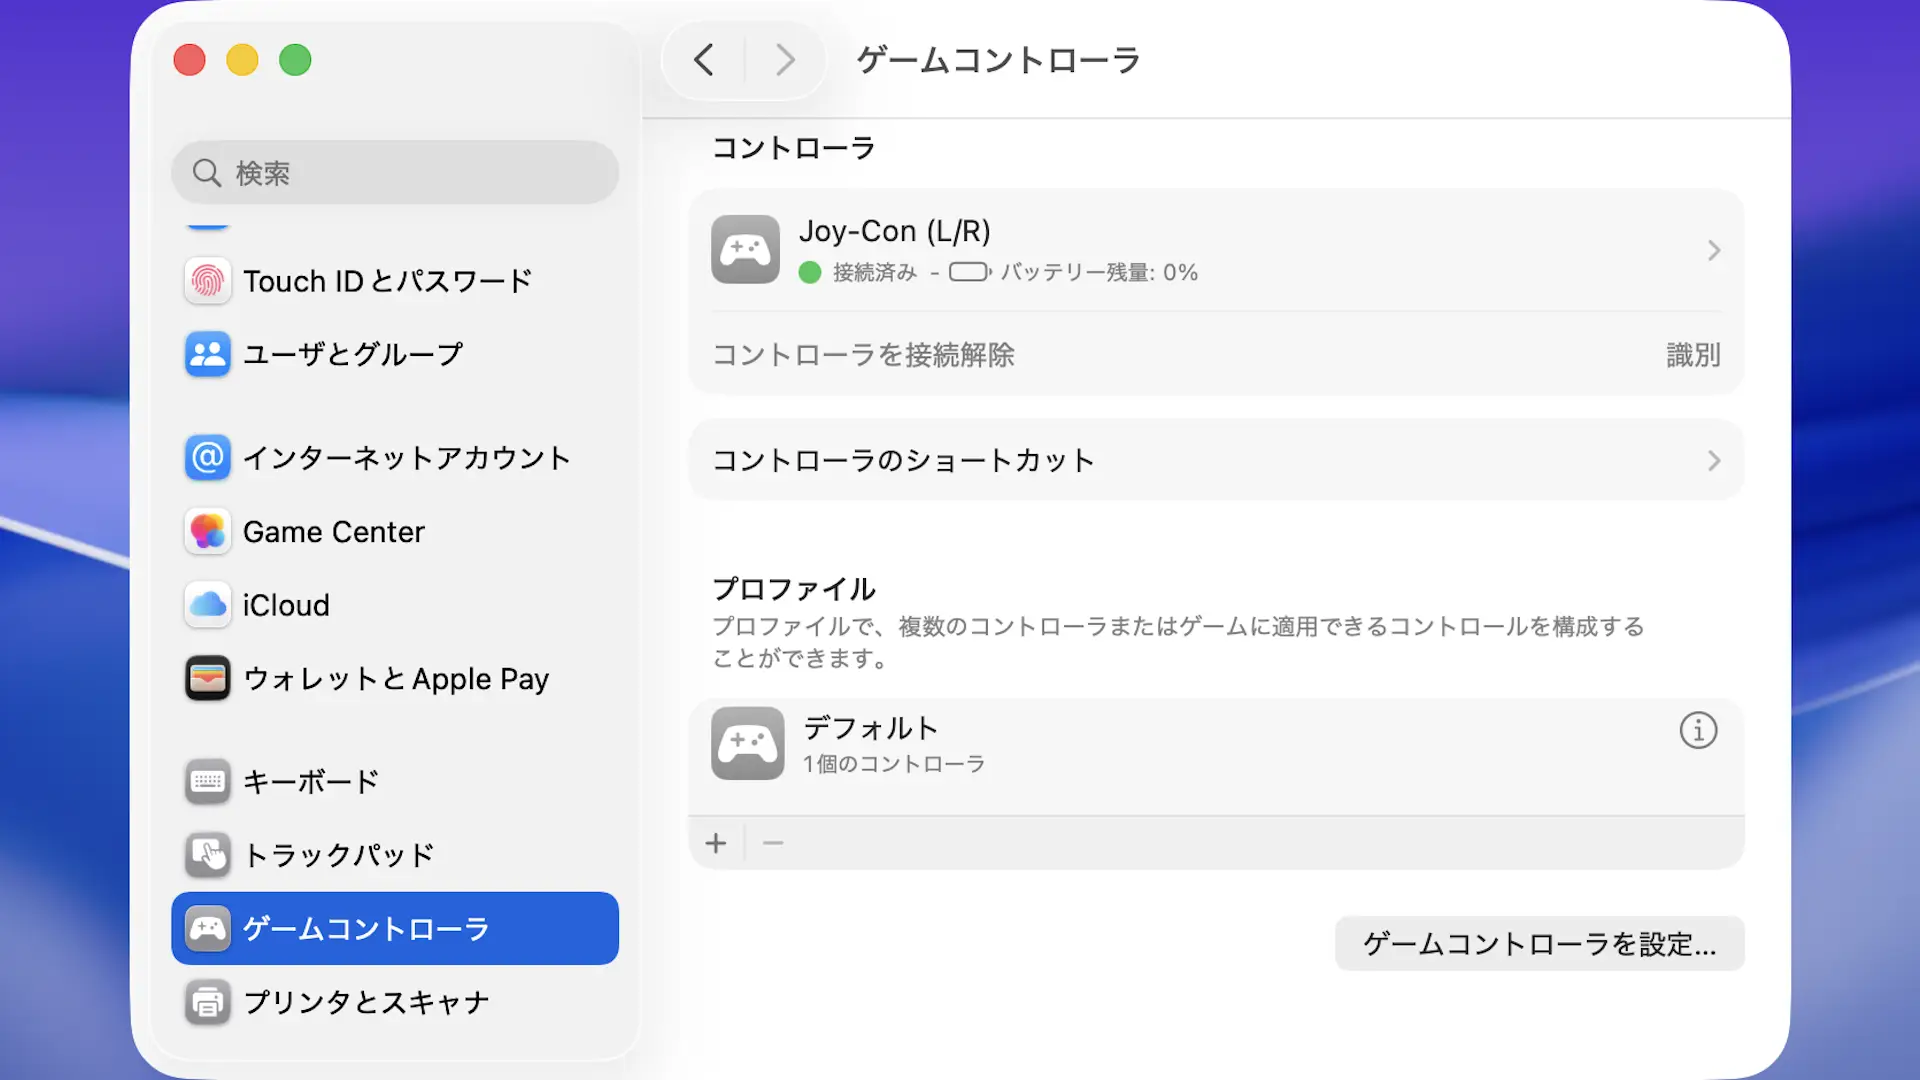This screenshot has height=1080, width=1920.
Task: Click the ウォレットとApple Pay wallet icon
Action: coord(207,679)
